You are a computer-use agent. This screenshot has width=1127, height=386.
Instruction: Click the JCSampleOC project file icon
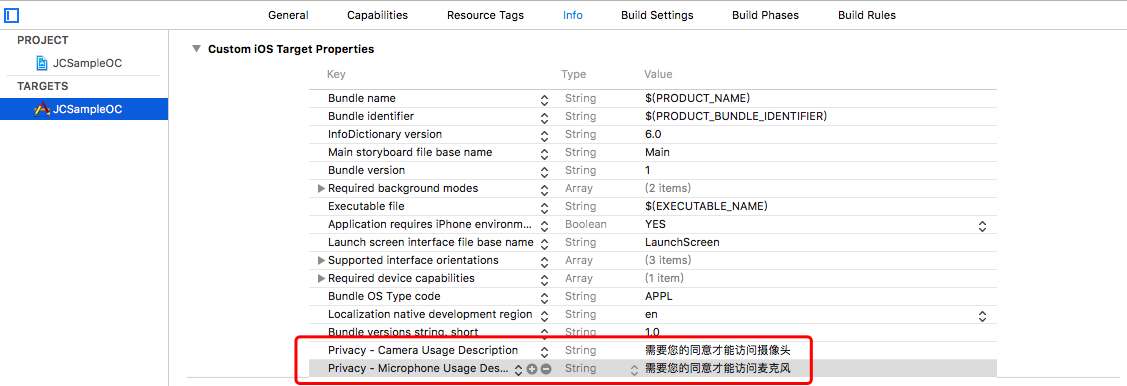click(x=42, y=63)
